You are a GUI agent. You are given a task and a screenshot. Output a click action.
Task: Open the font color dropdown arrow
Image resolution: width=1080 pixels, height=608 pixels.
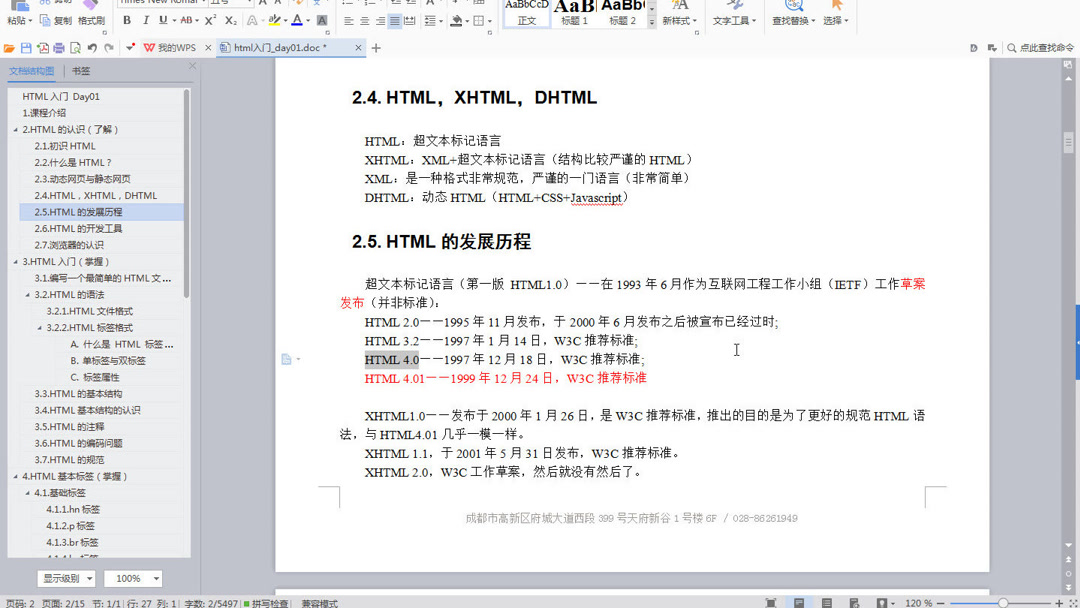(x=307, y=20)
